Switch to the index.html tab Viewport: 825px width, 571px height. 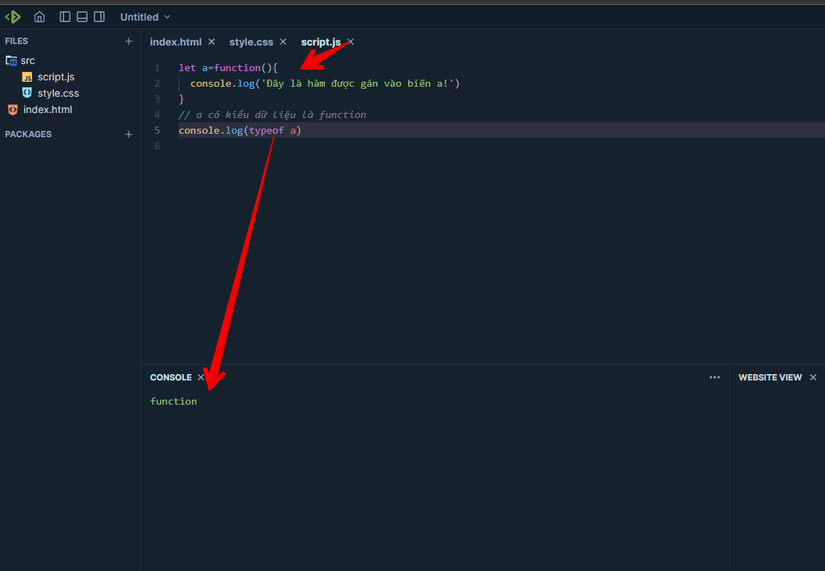[176, 42]
